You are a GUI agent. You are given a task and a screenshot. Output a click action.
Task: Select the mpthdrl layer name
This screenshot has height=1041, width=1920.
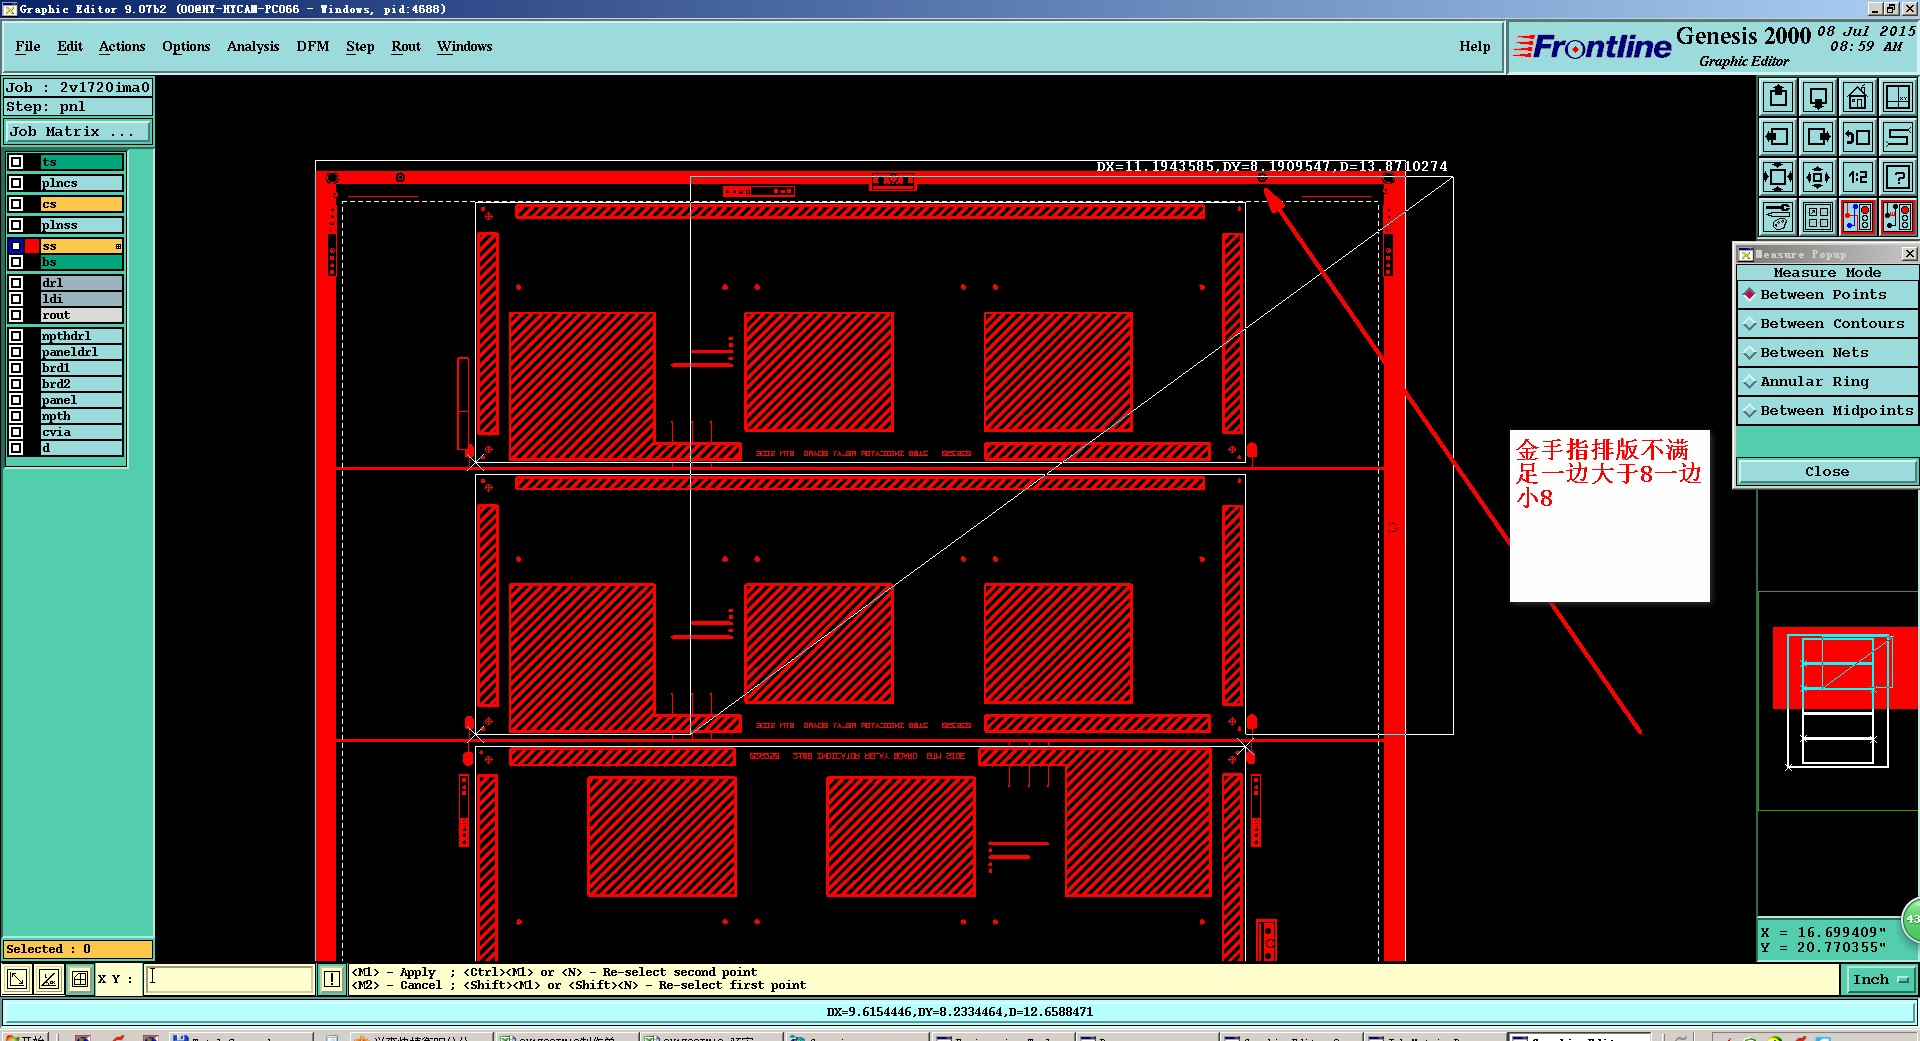(82, 336)
